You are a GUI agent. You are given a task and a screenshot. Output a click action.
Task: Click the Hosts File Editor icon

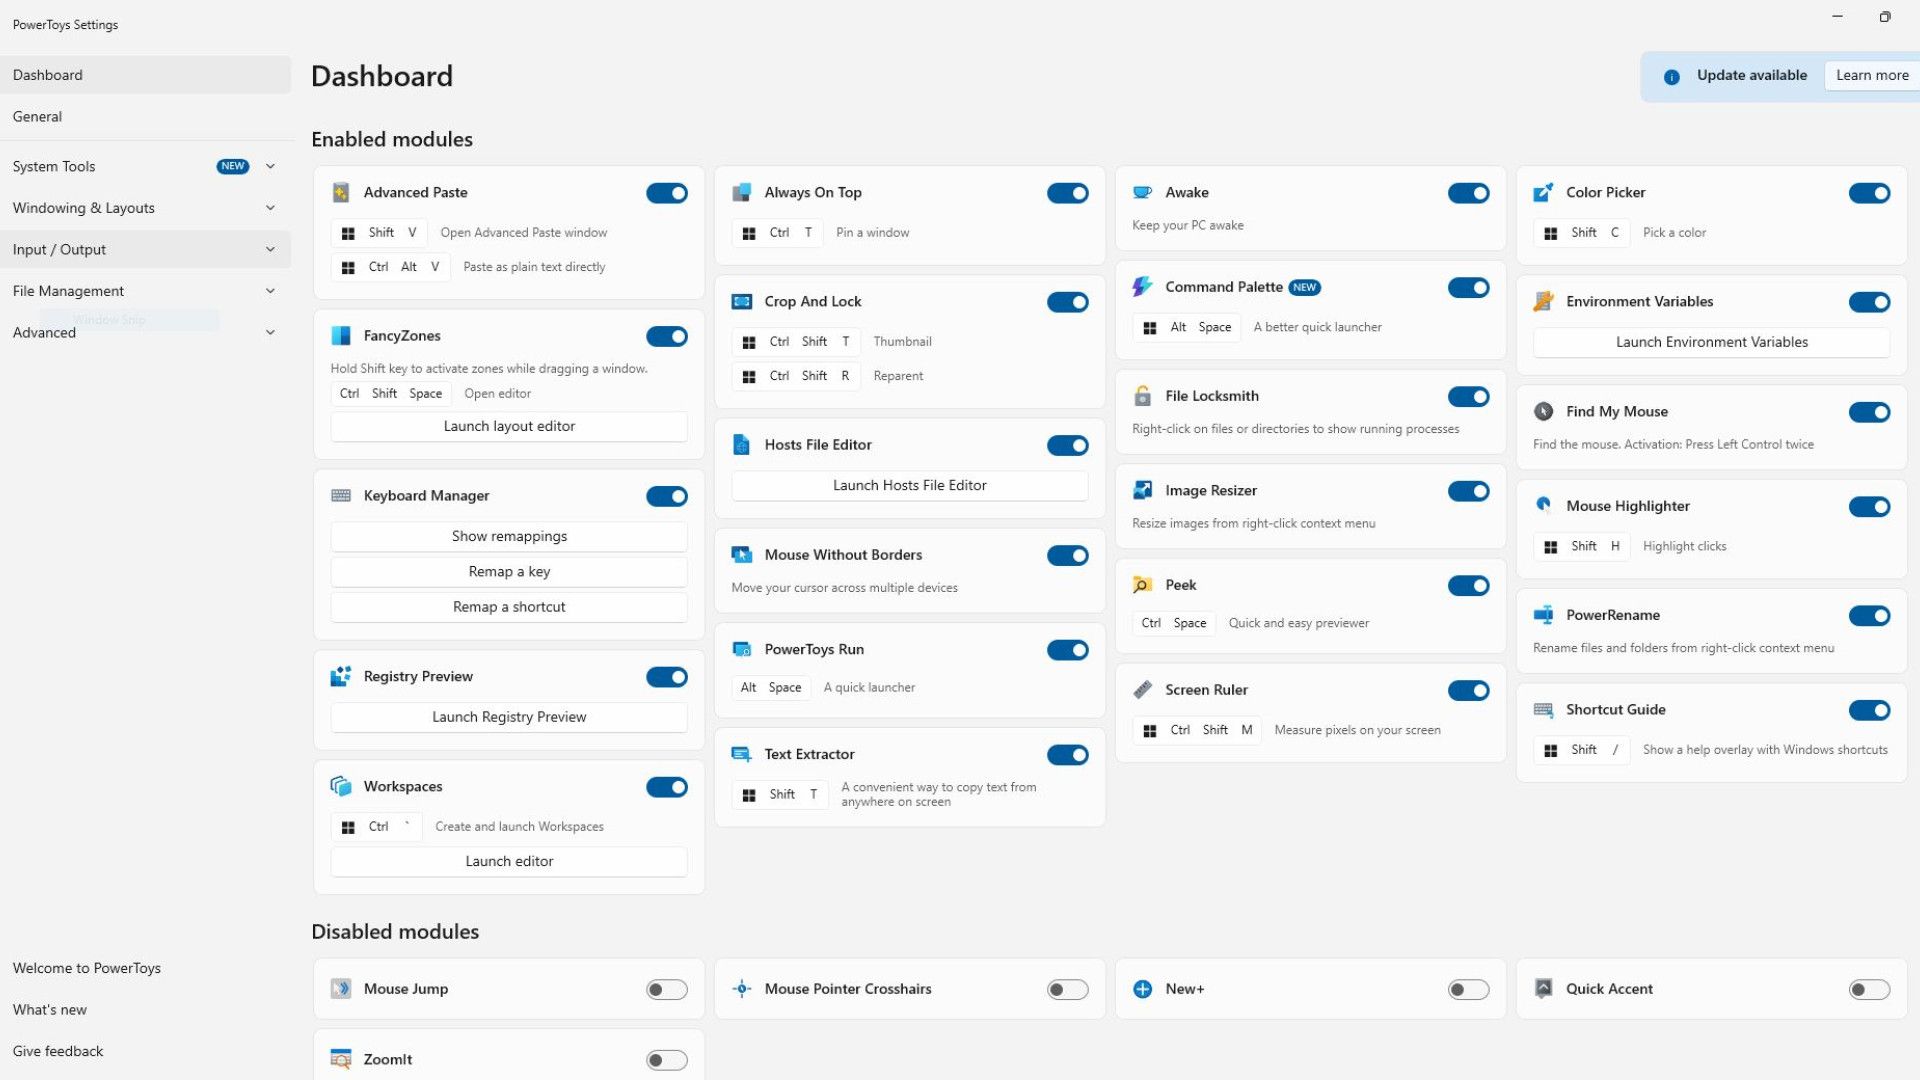pos(742,444)
